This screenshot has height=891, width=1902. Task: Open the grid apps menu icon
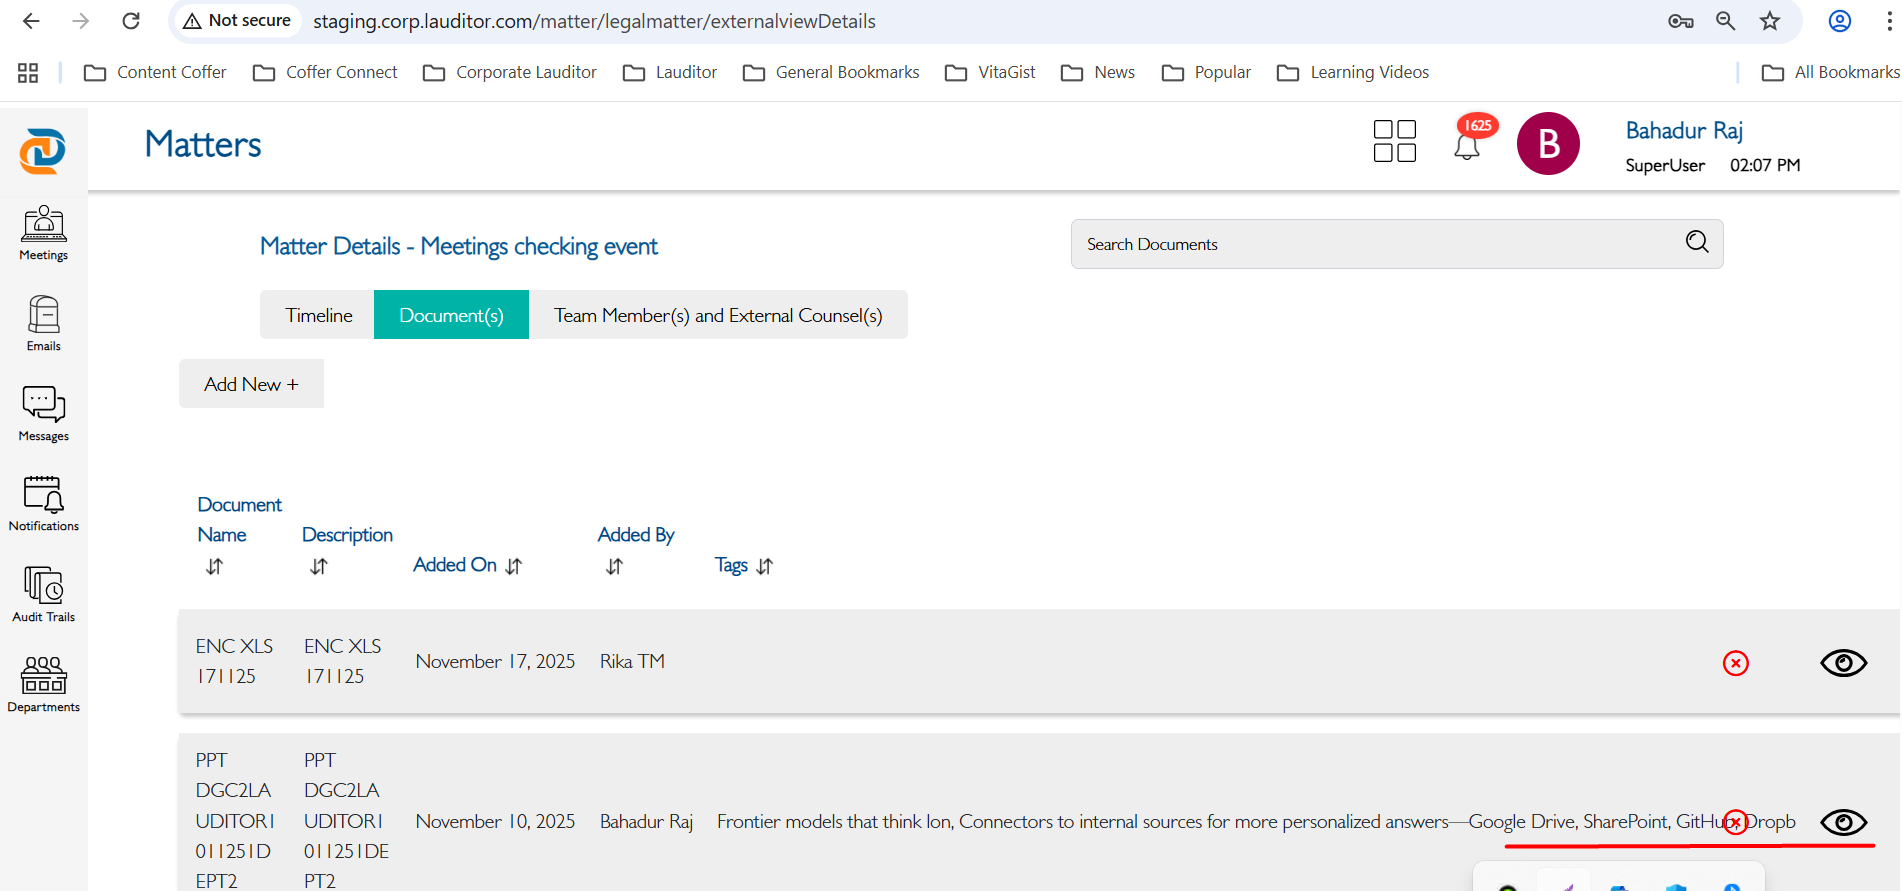click(x=1394, y=141)
